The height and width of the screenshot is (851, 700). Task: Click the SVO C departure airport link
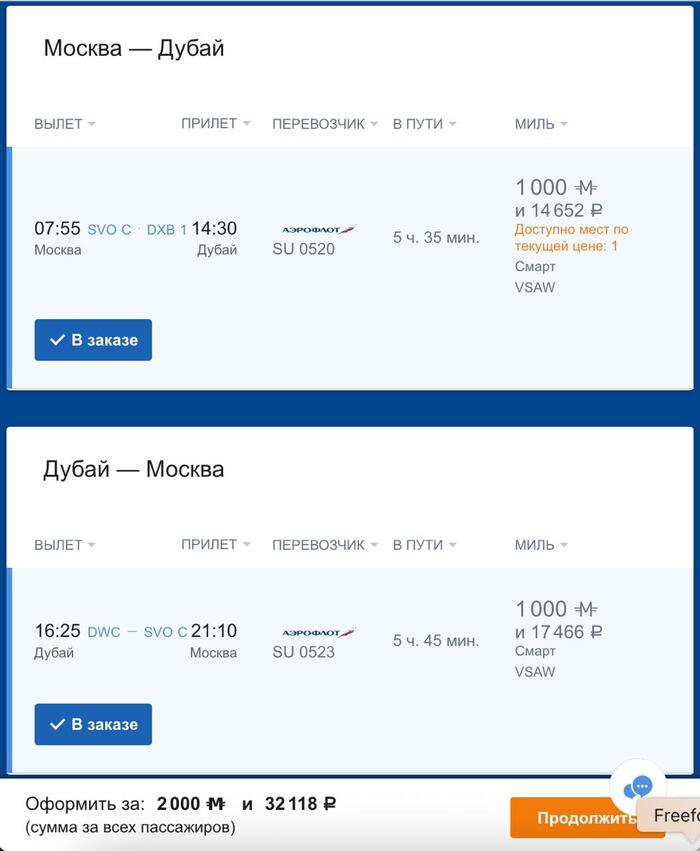point(109,230)
